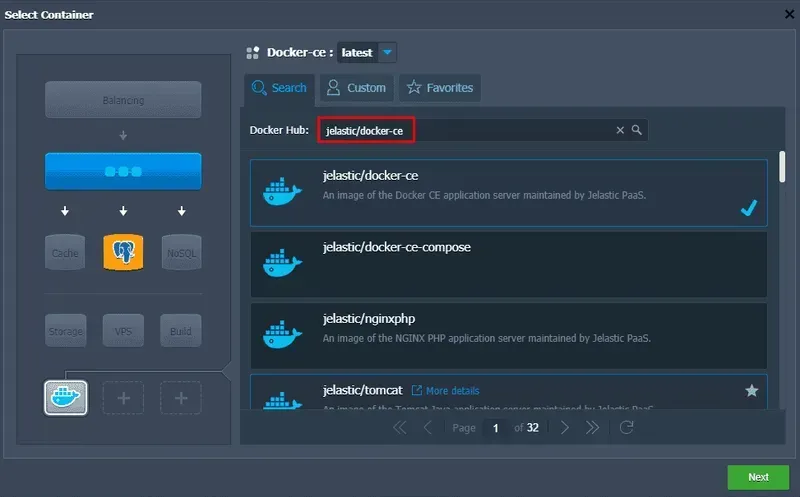800x497 pixels.
Task: Refresh the Docker image list
Action: tap(627, 427)
